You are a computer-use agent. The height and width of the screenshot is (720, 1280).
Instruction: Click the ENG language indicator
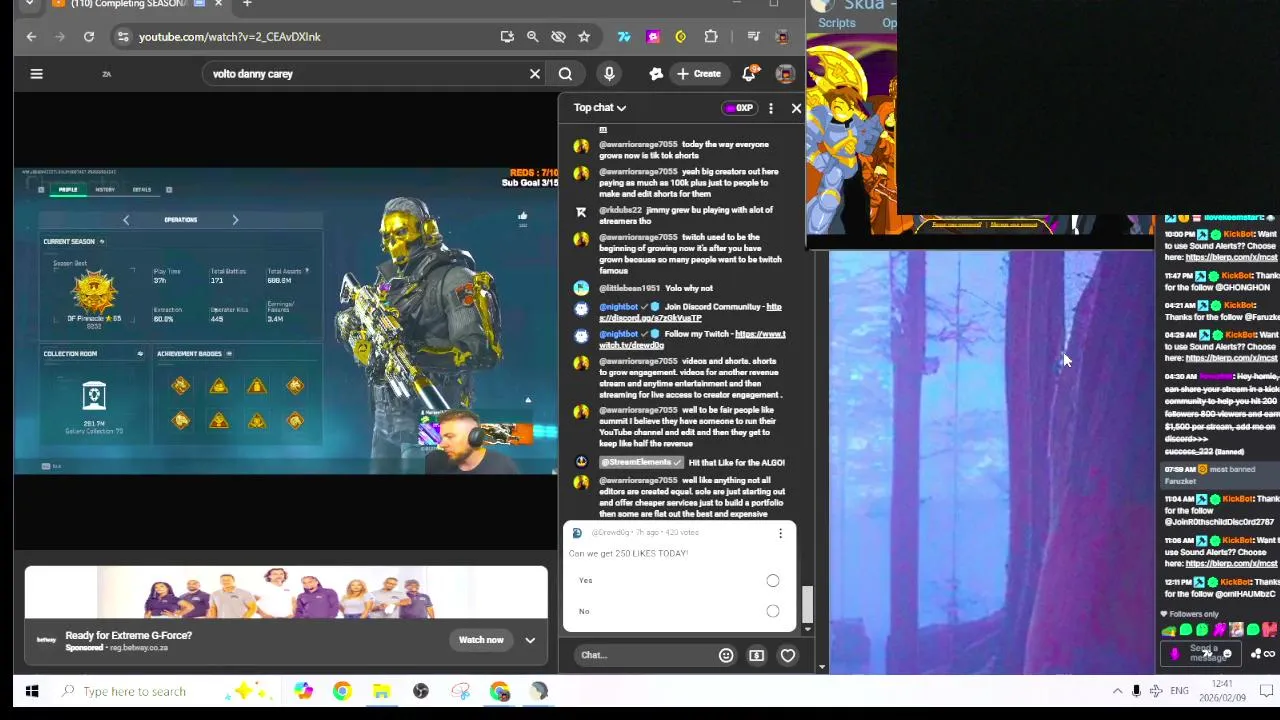(1180, 691)
